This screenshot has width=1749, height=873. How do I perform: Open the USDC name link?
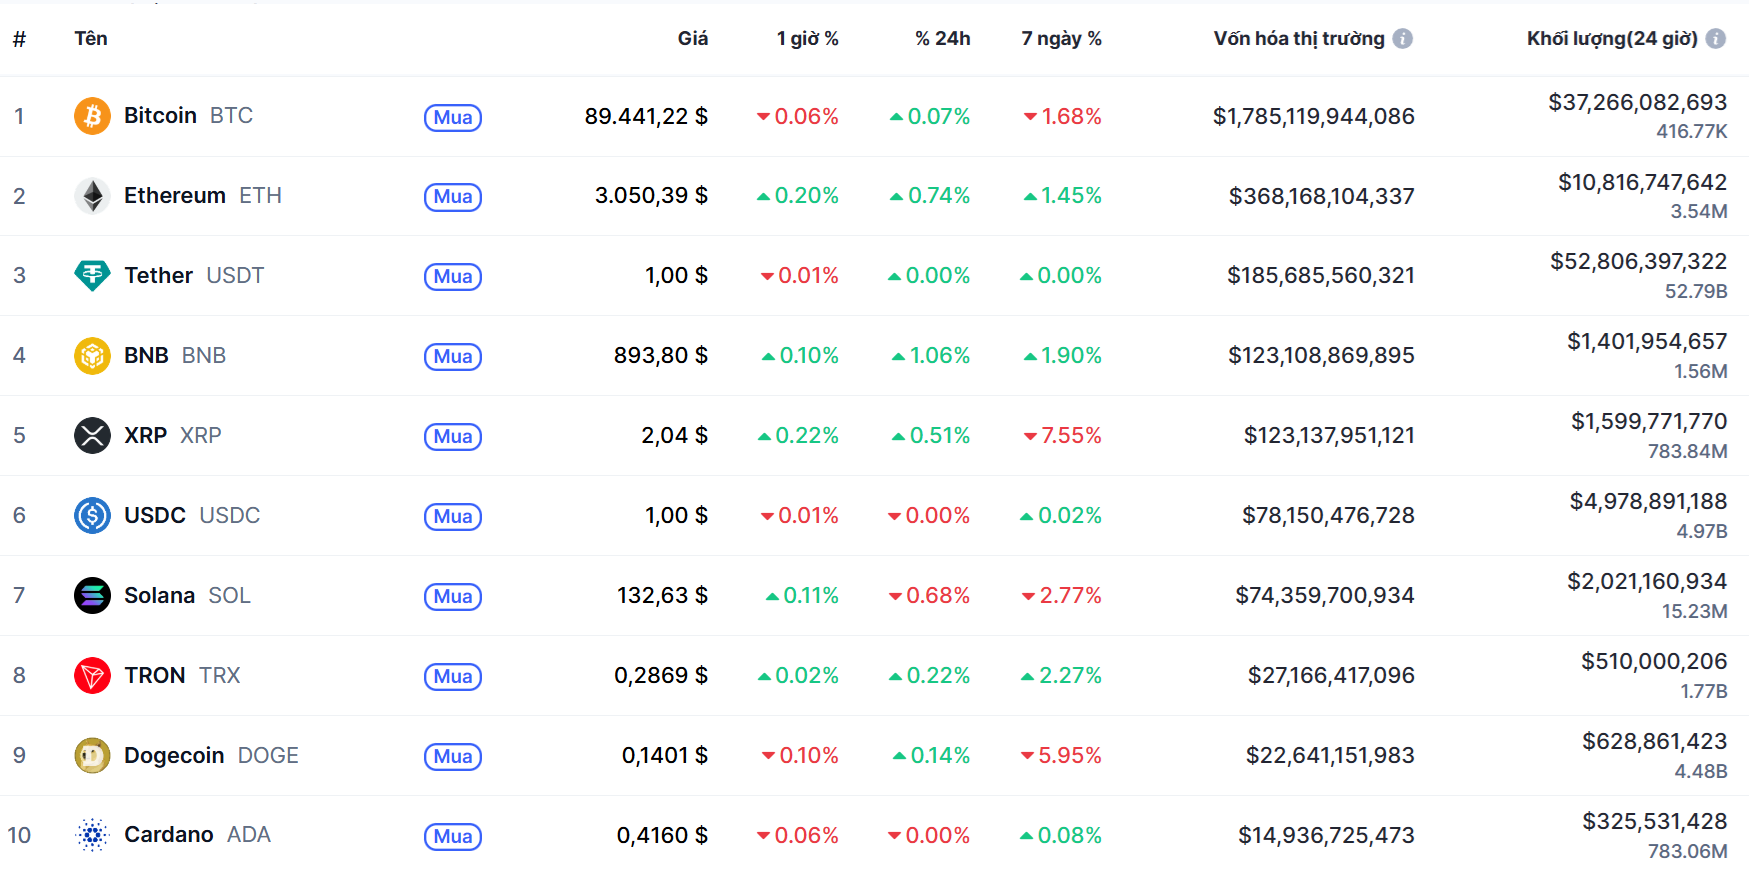192,515
